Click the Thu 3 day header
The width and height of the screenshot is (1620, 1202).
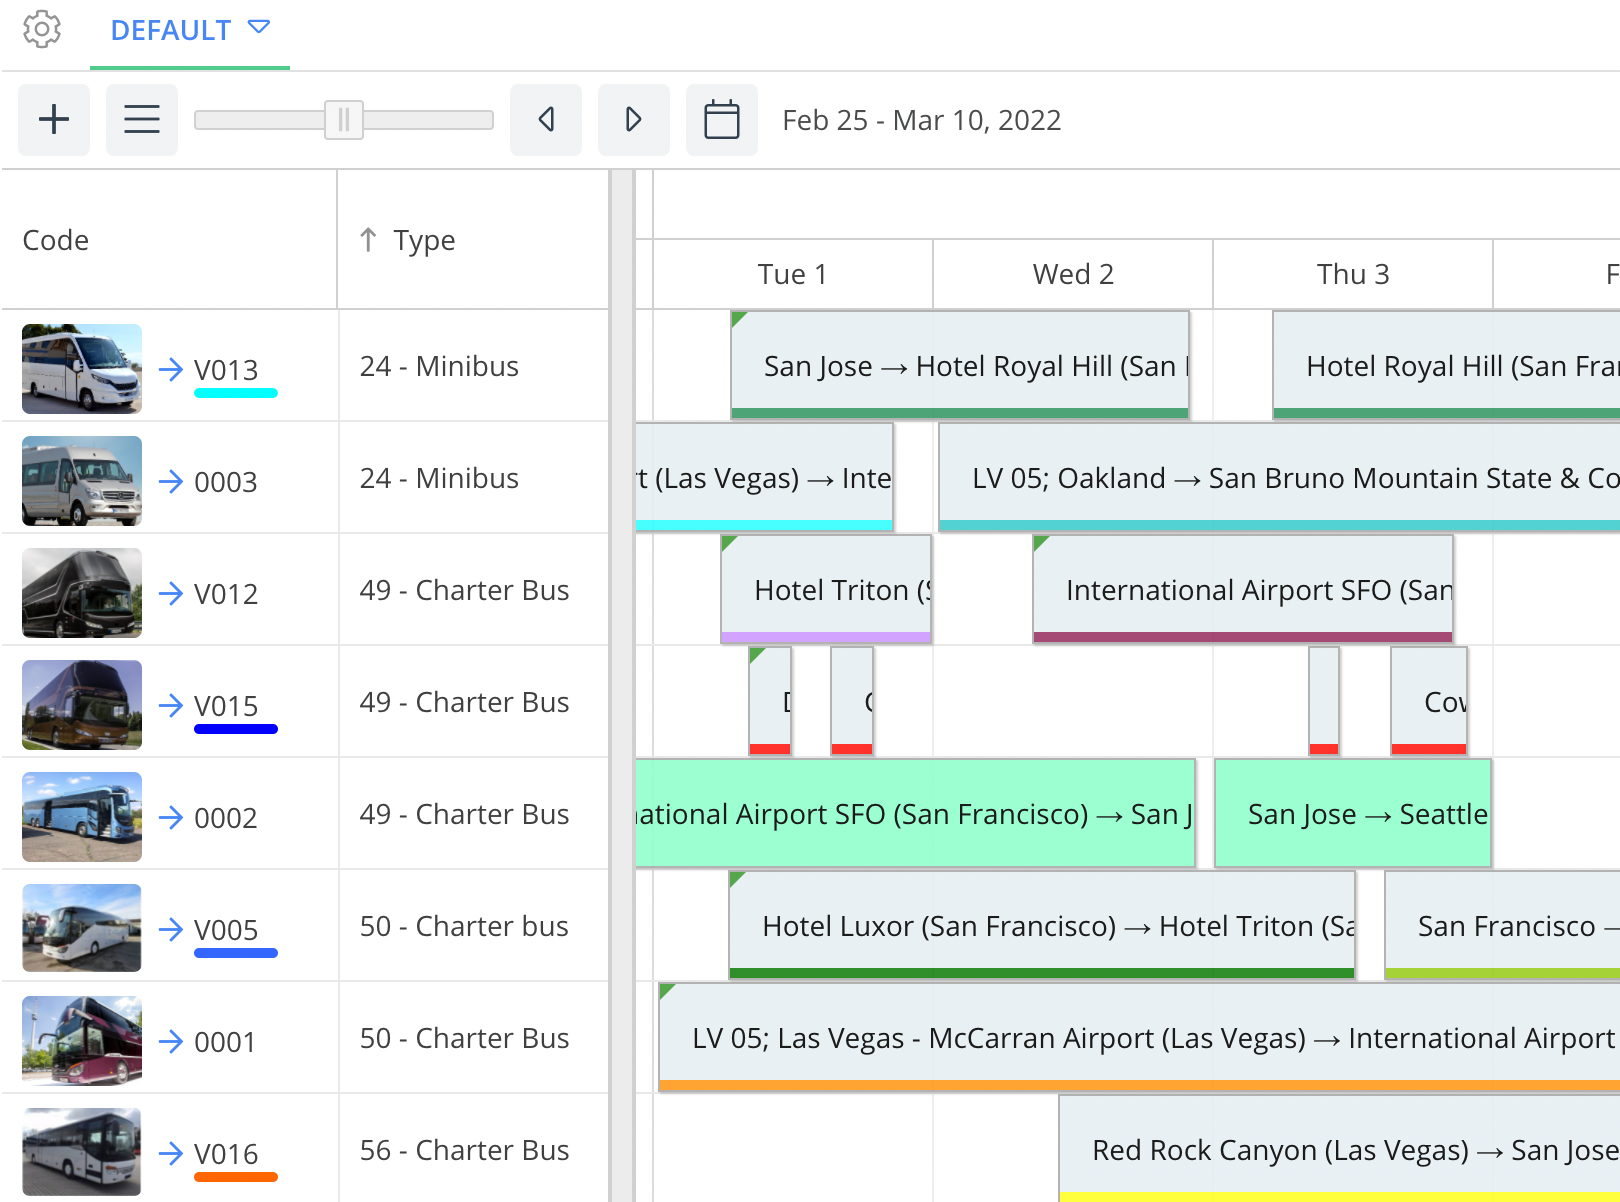pyautogui.click(x=1353, y=274)
